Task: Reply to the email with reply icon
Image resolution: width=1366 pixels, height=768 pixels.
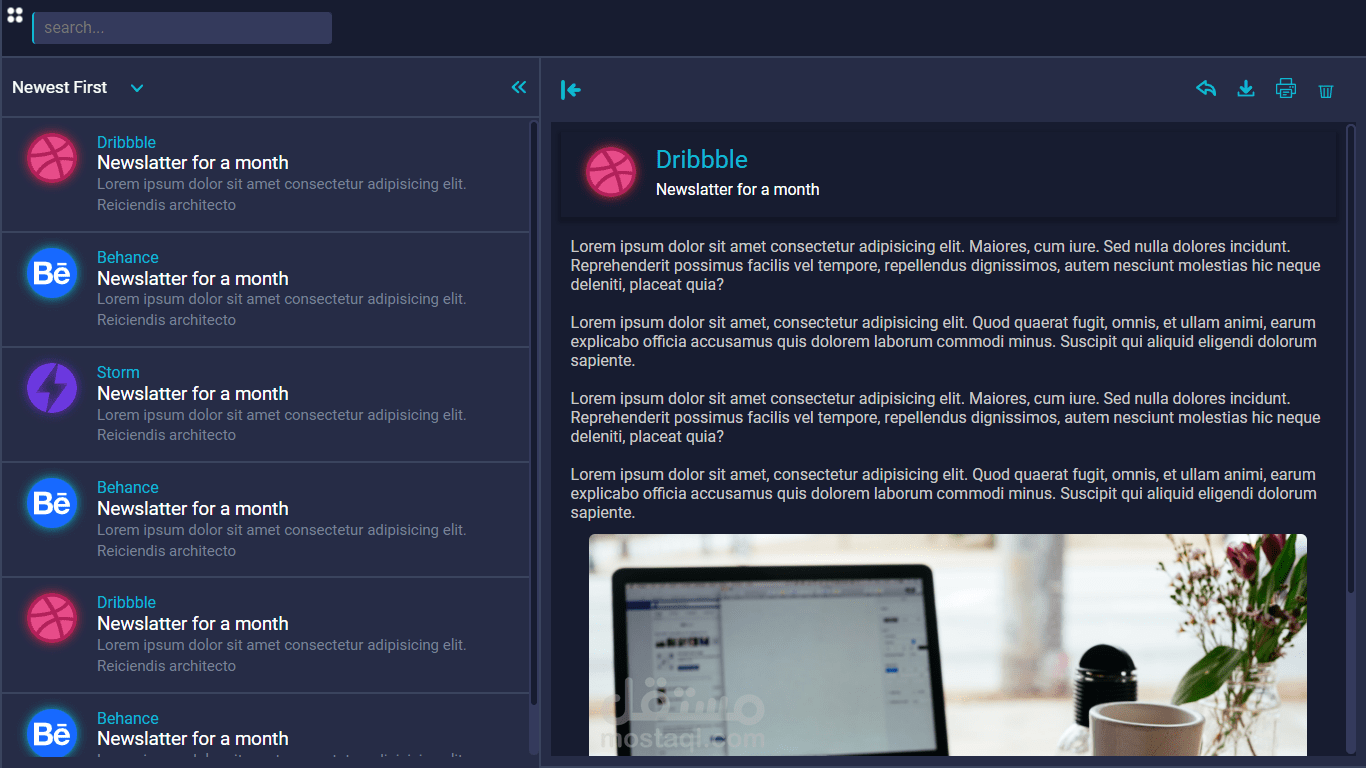Action: (x=1206, y=88)
